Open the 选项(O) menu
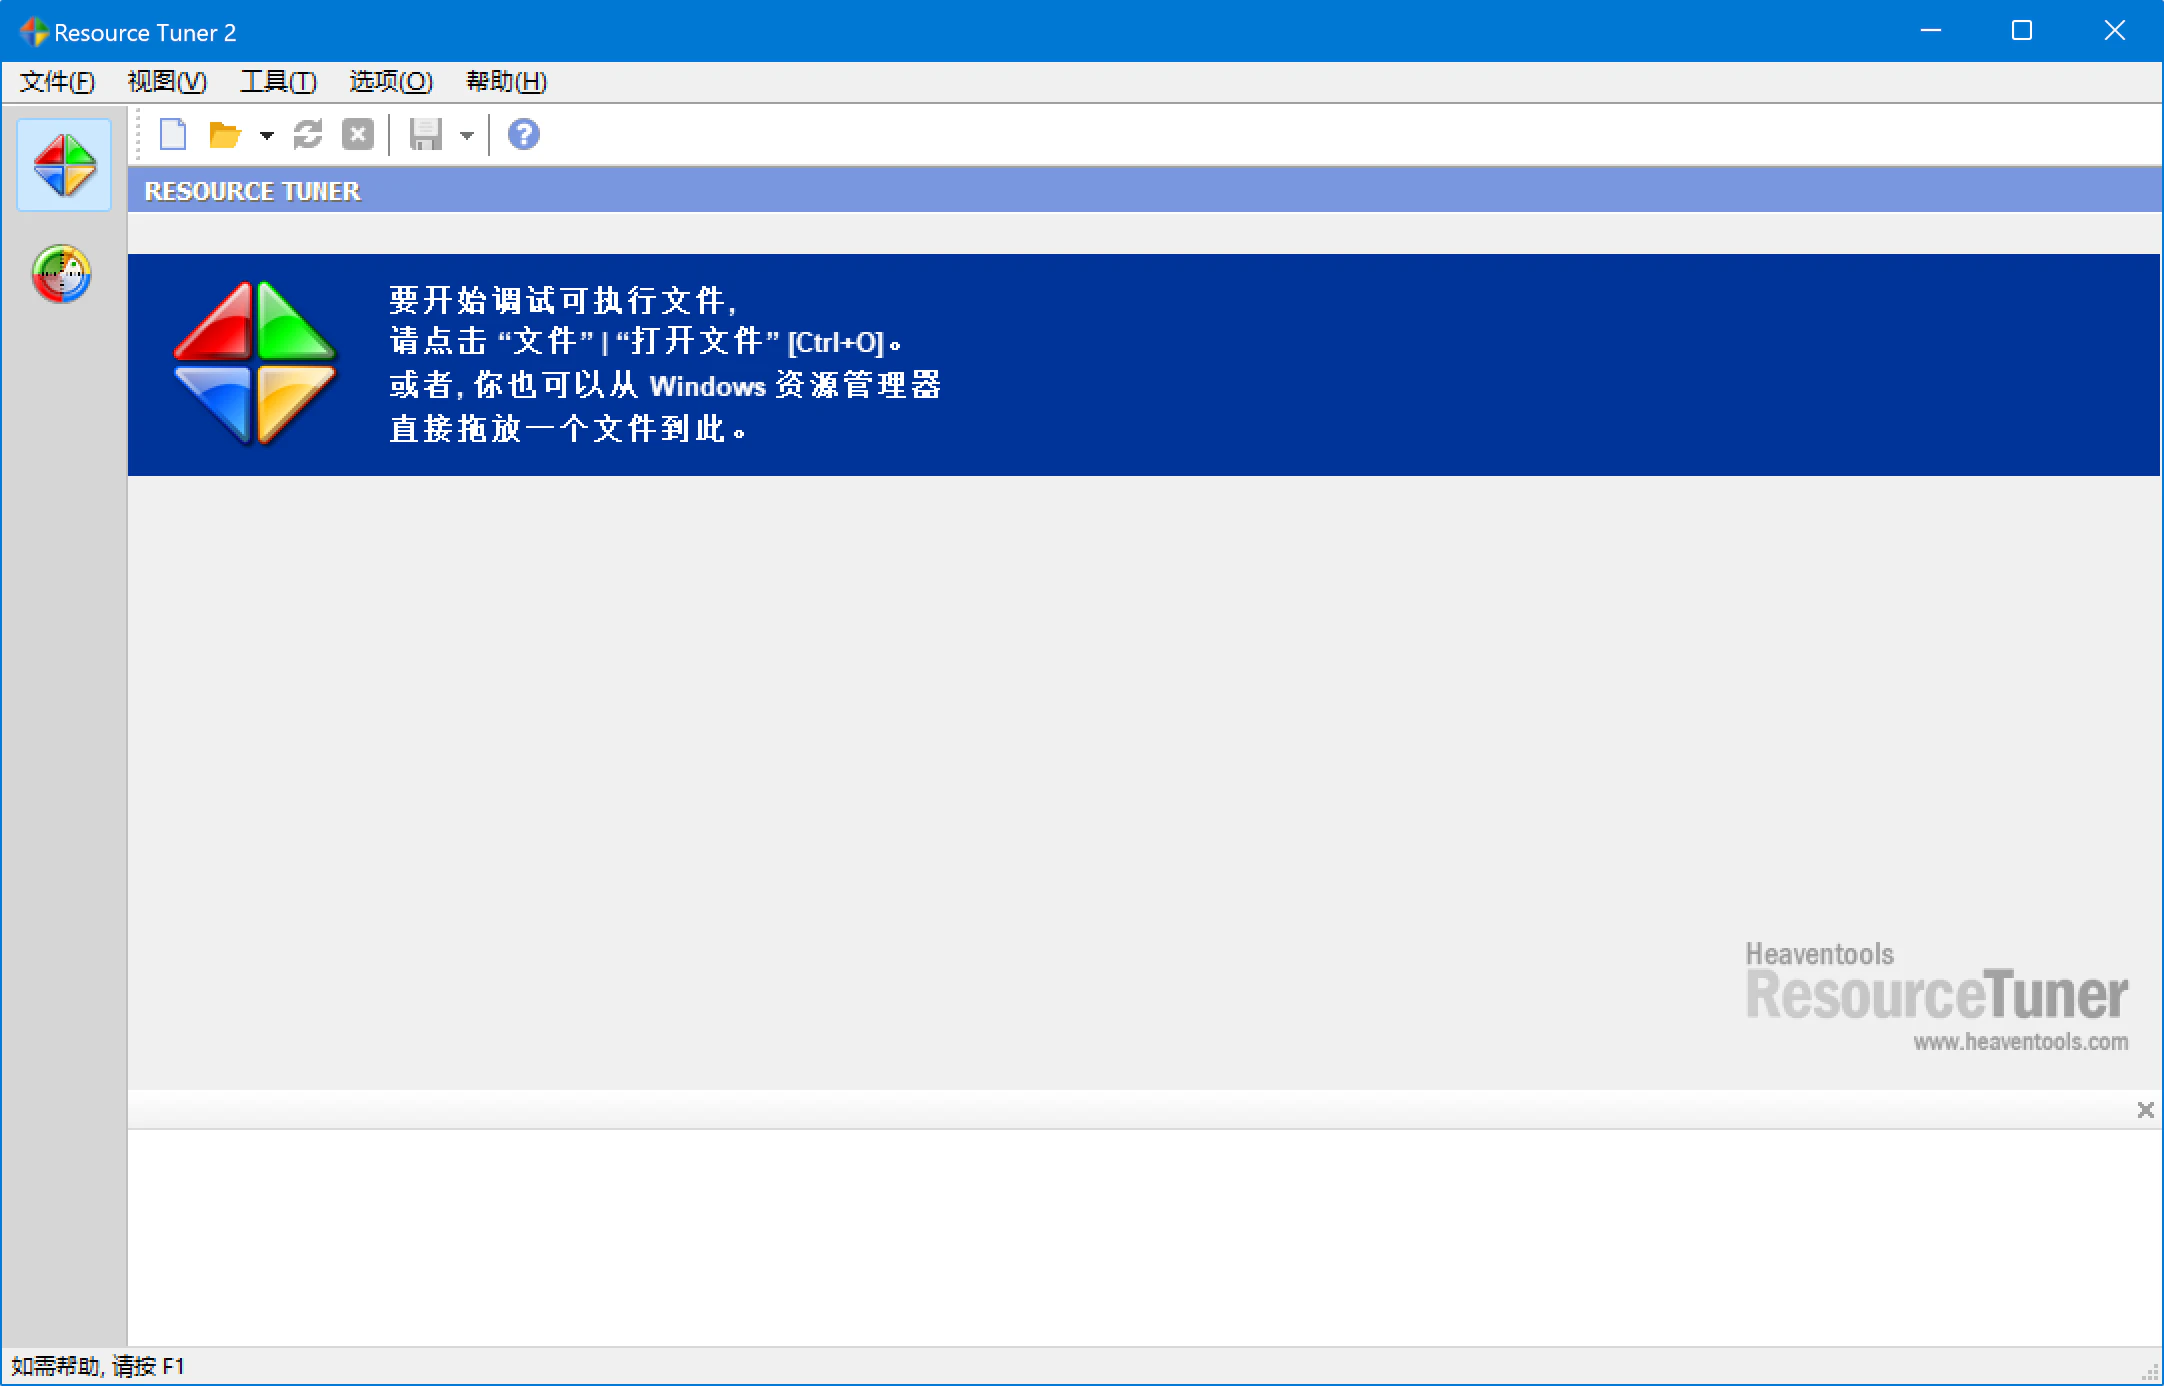Image resolution: width=2164 pixels, height=1386 pixels. click(391, 81)
